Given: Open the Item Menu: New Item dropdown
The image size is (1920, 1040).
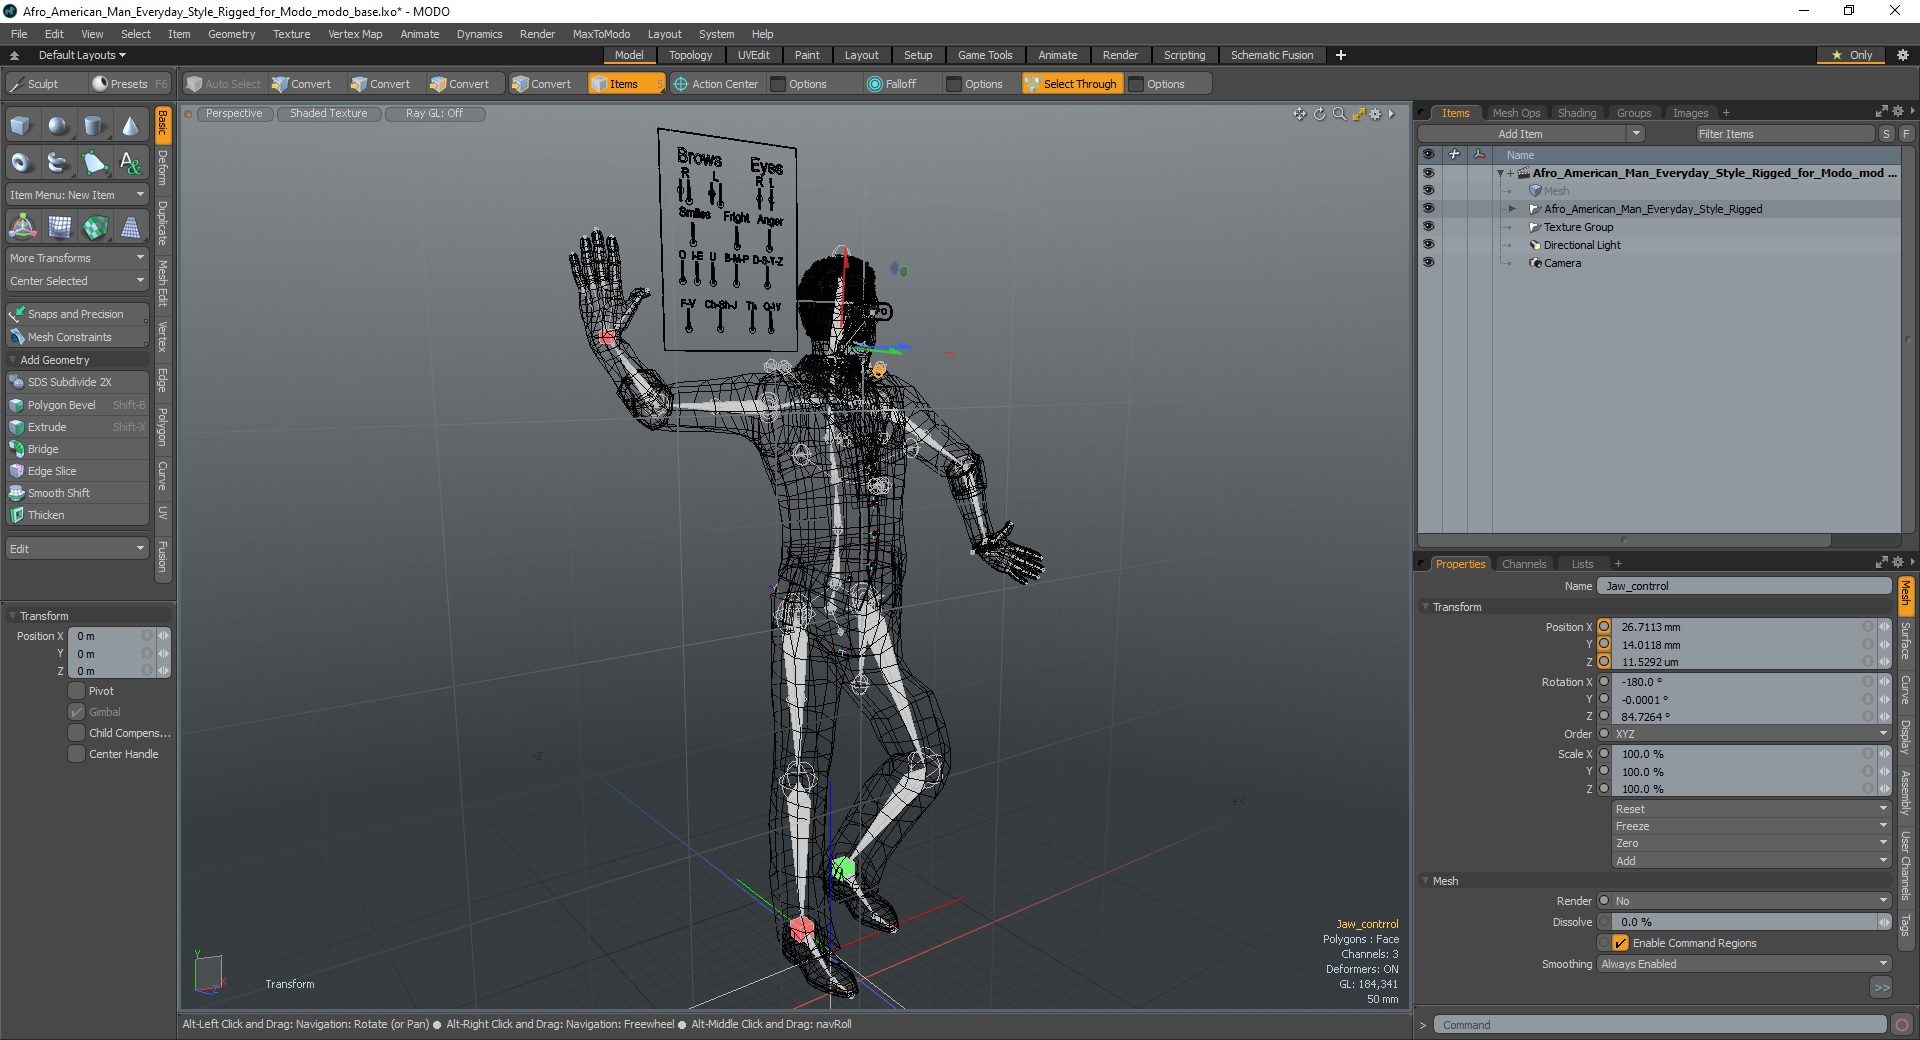Looking at the screenshot, I should click(78, 195).
